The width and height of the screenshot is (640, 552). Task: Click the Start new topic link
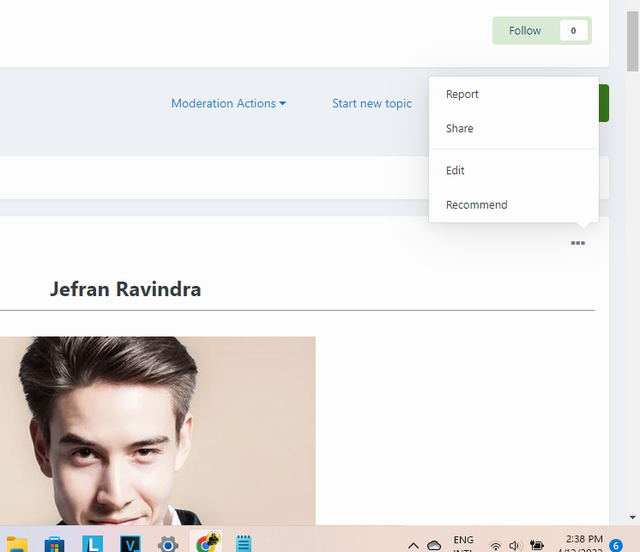pos(372,104)
